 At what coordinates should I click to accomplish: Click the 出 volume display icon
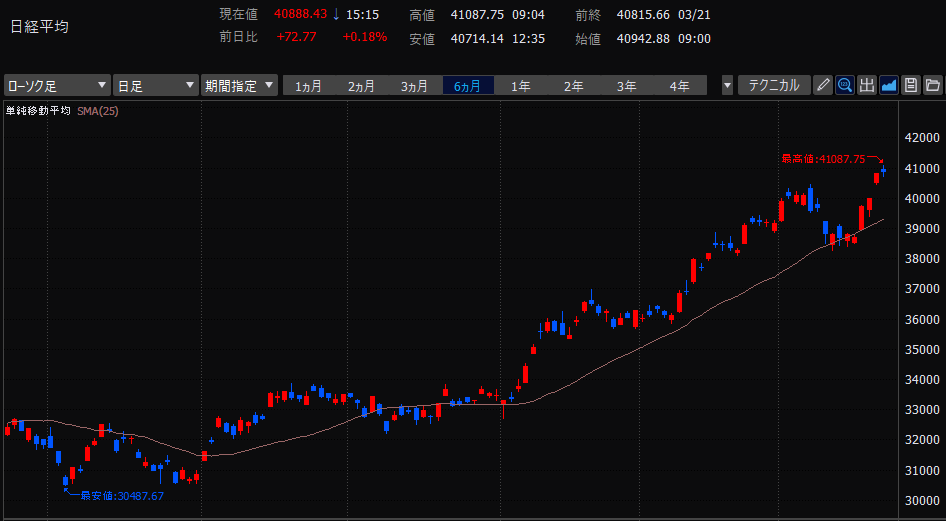(866, 85)
